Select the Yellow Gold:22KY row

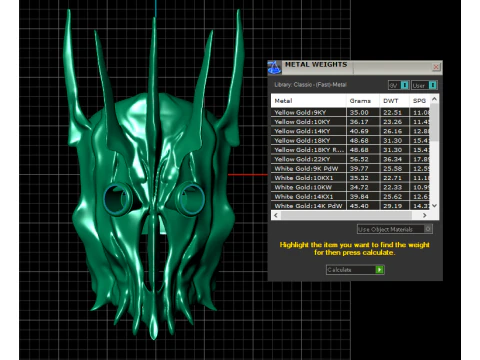point(351,159)
